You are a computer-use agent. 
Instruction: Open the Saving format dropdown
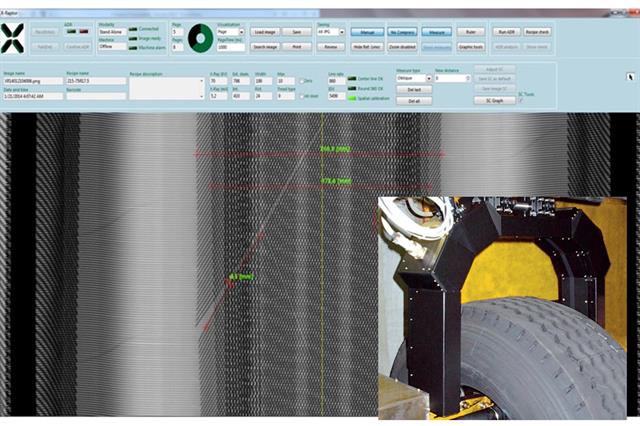pos(331,32)
